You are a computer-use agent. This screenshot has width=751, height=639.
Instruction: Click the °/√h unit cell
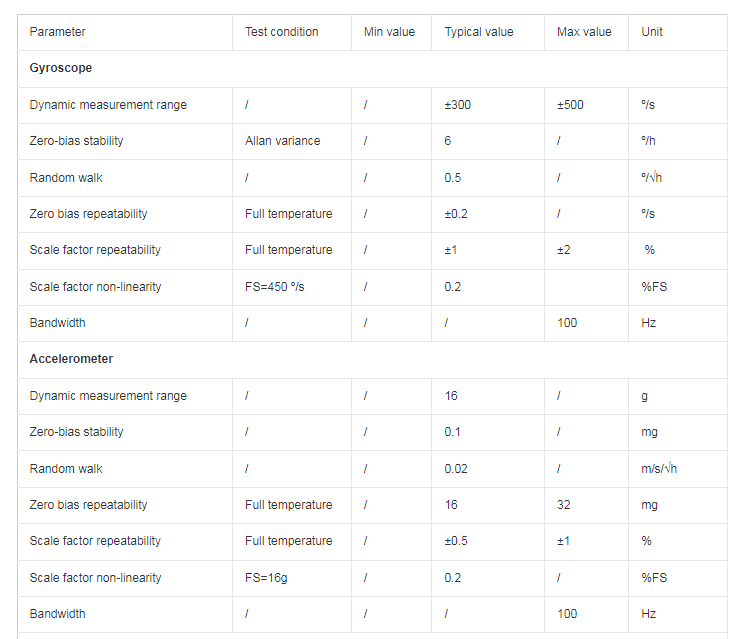[678, 178]
